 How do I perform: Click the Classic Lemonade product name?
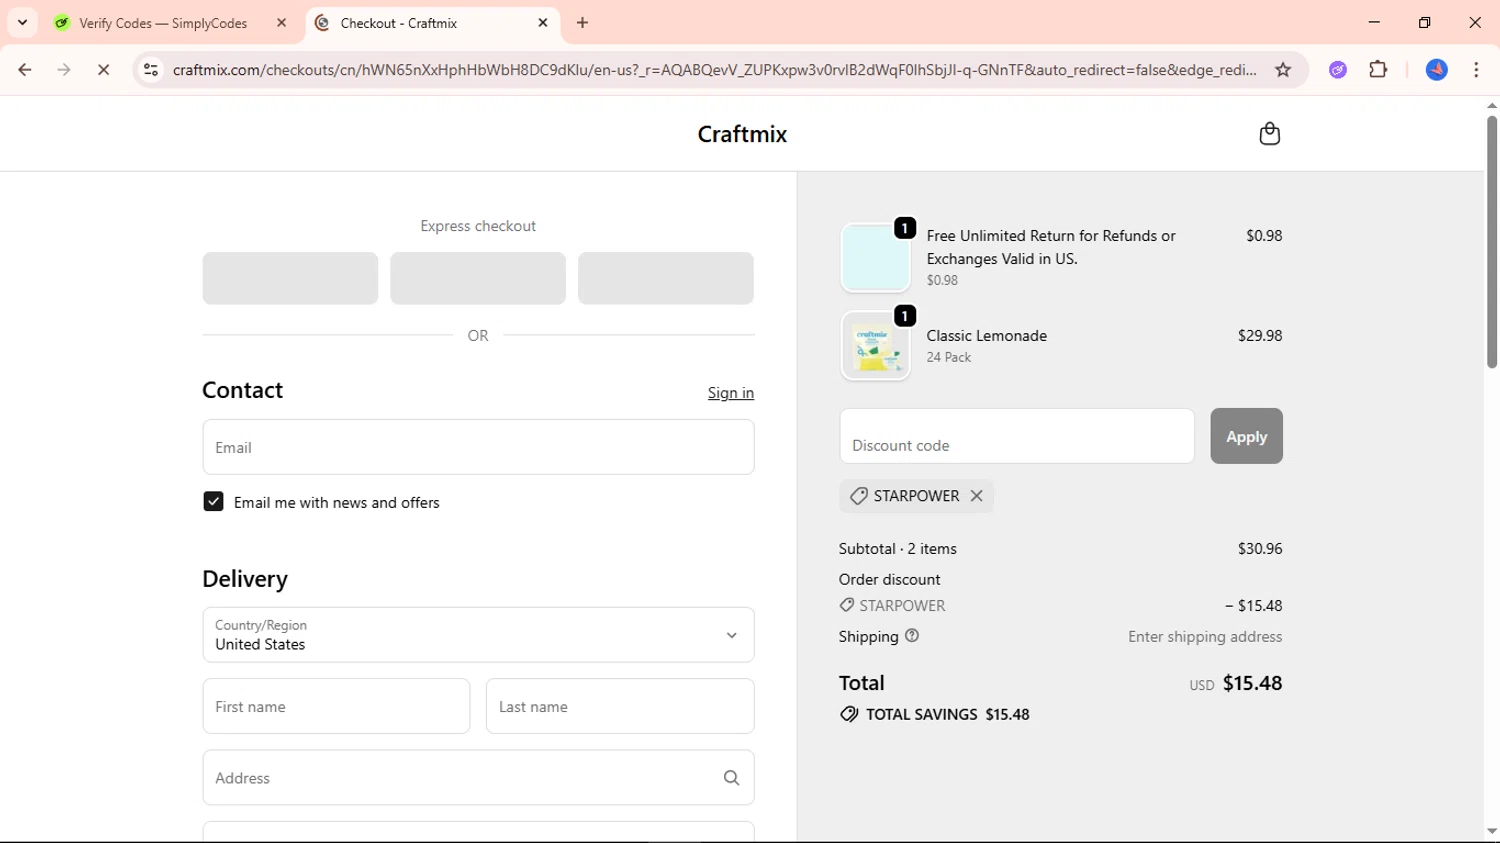coord(987,336)
